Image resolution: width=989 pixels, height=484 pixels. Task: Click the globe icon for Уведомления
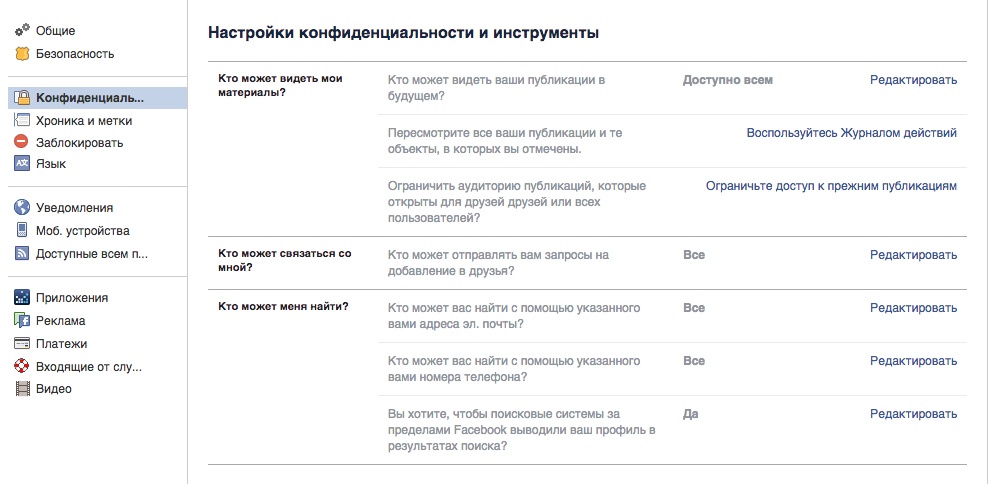coord(22,208)
